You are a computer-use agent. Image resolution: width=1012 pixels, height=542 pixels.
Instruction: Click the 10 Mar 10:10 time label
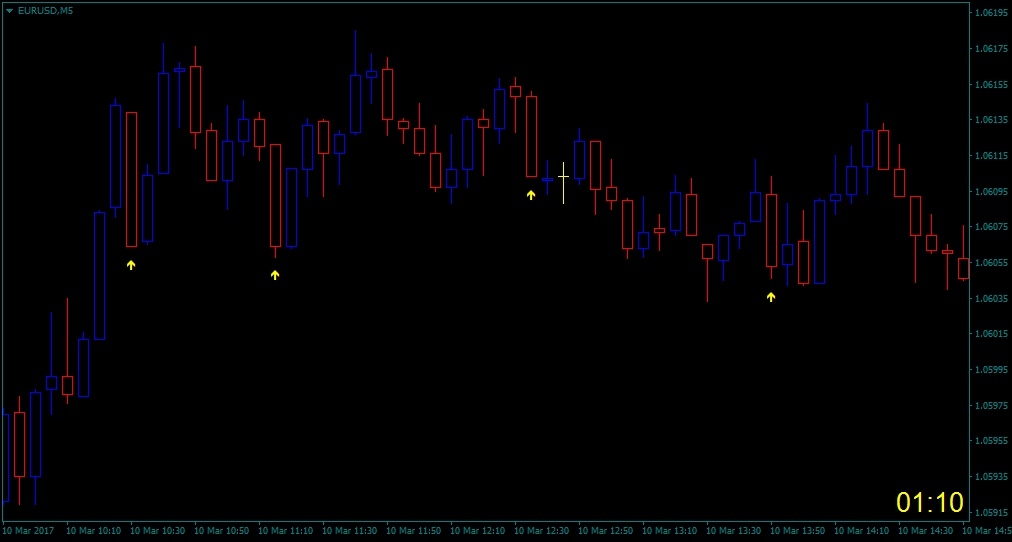tap(94, 531)
